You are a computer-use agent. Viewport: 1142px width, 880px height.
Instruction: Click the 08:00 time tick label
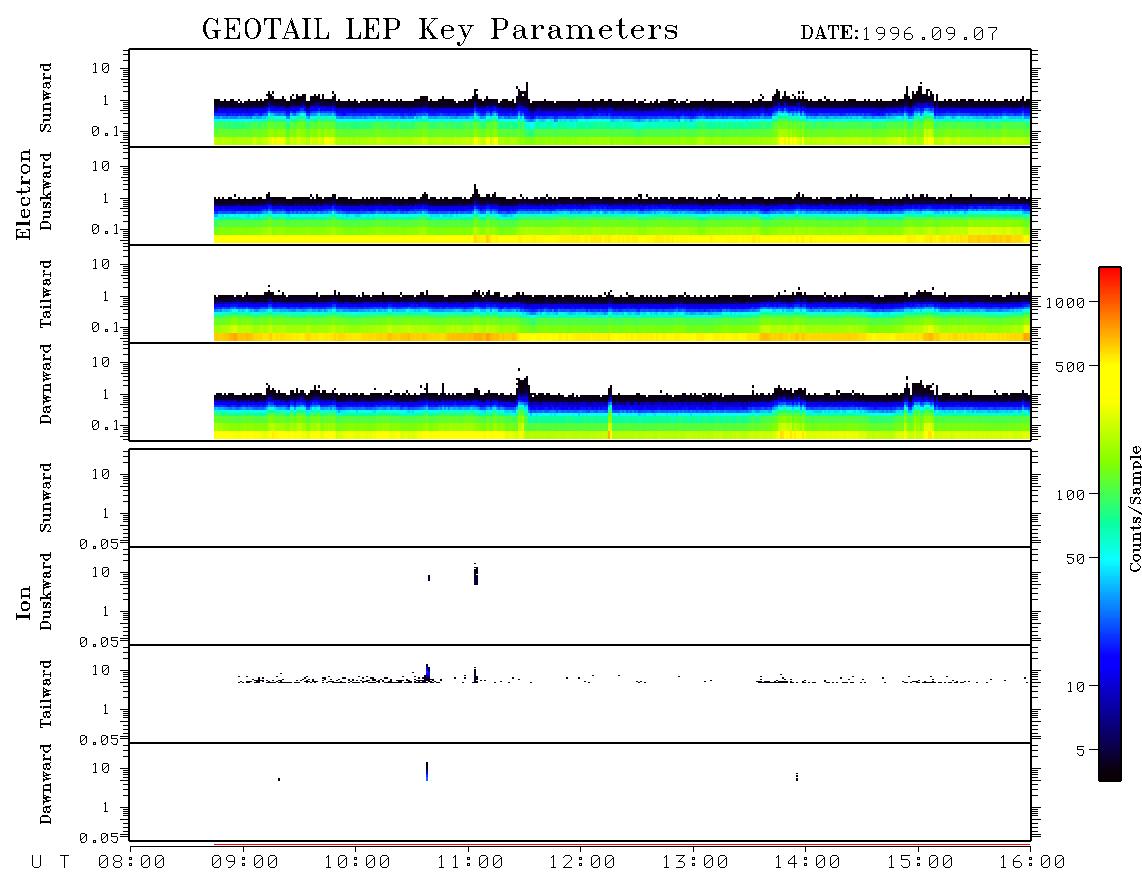(132, 863)
